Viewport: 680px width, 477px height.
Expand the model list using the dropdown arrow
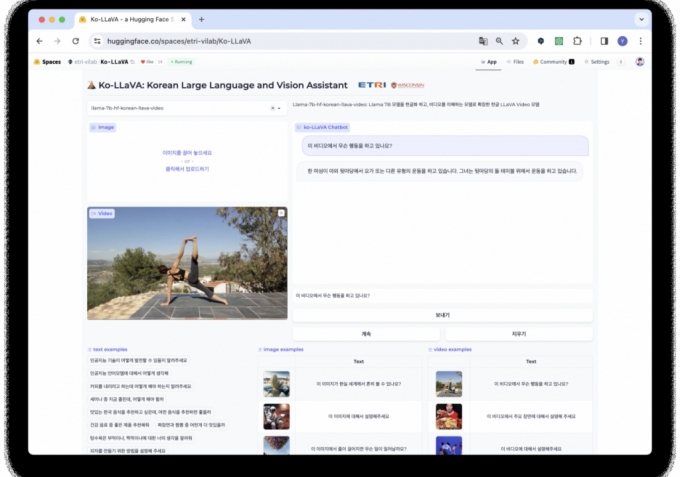coord(280,108)
